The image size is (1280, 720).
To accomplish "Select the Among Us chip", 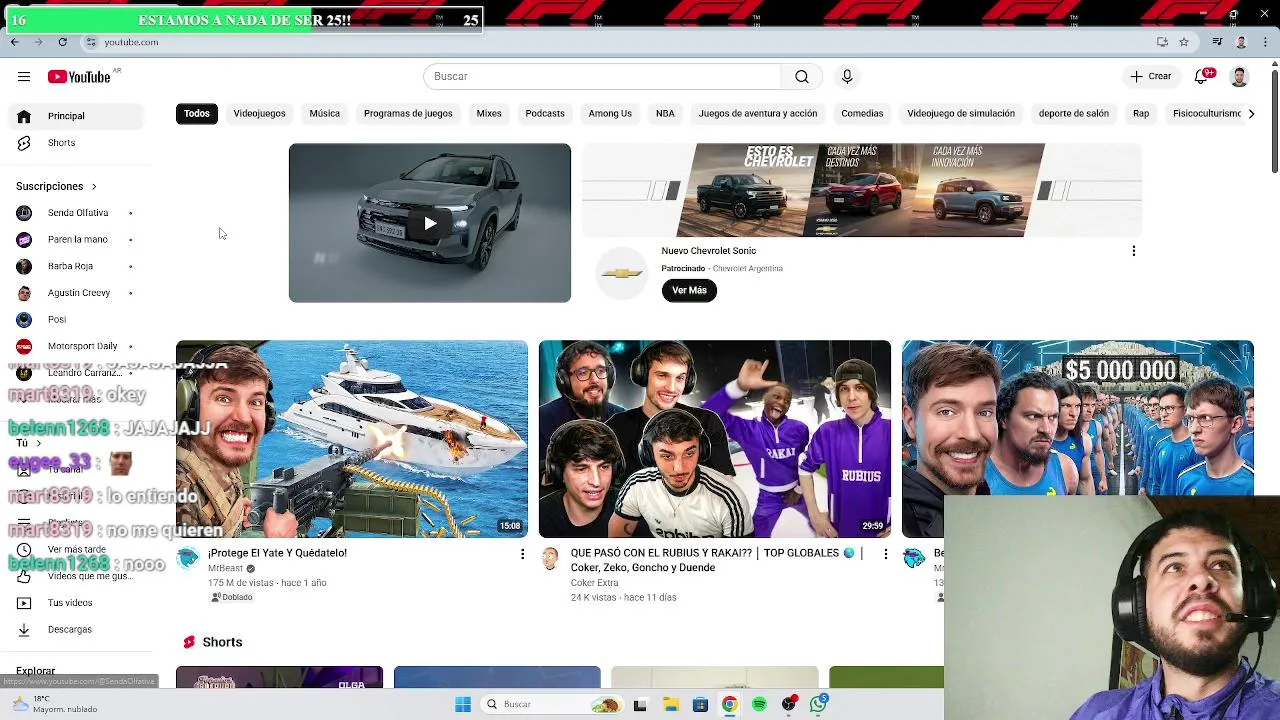I will [x=610, y=113].
